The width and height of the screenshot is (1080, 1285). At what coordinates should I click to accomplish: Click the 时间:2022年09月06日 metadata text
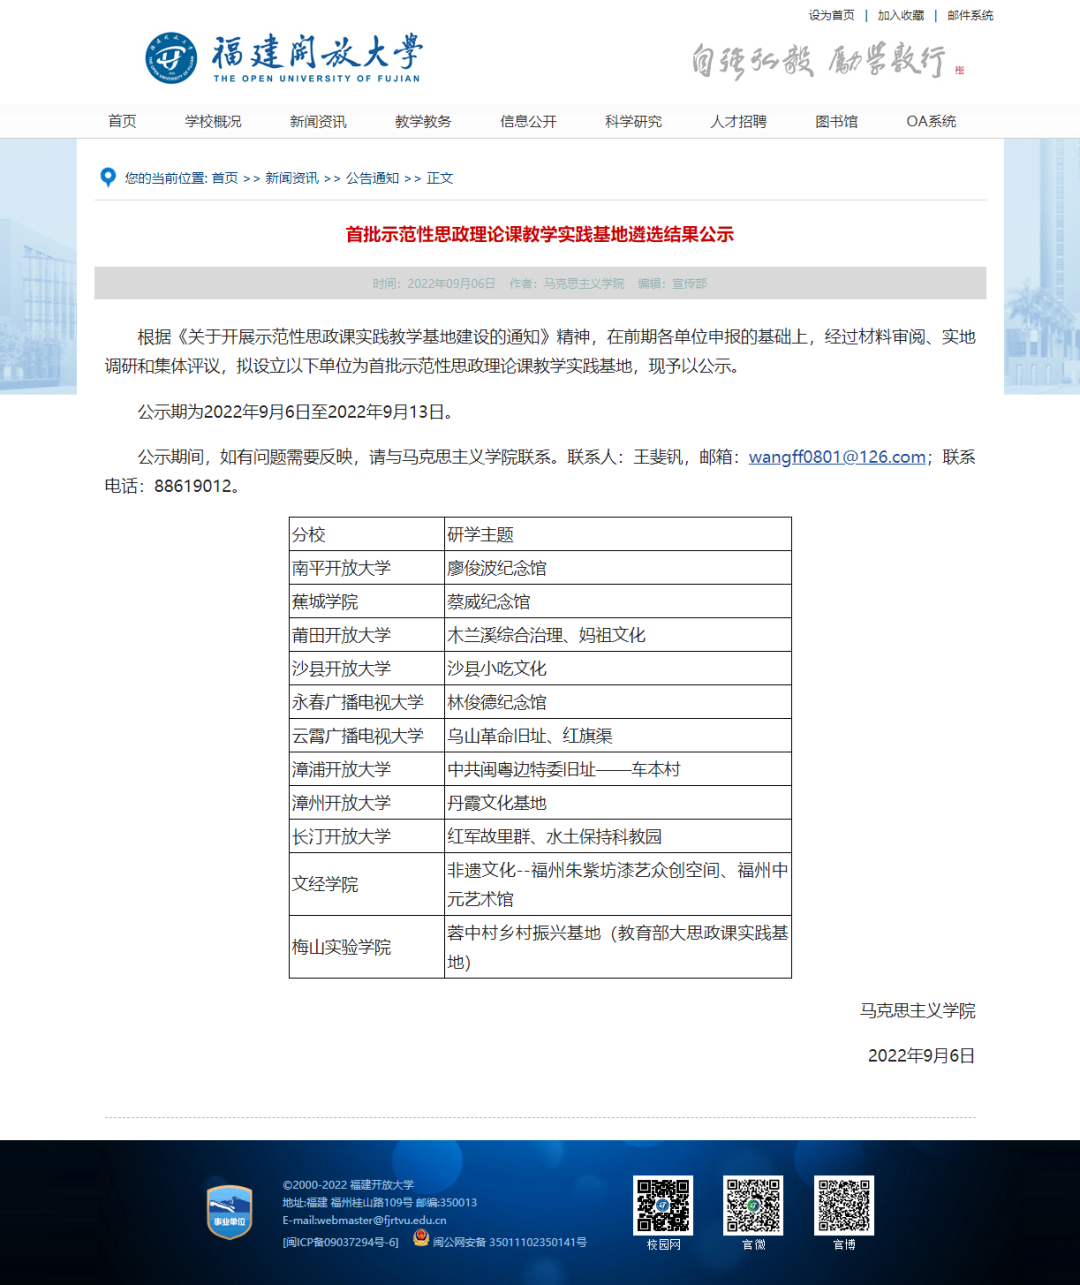click(434, 284)
